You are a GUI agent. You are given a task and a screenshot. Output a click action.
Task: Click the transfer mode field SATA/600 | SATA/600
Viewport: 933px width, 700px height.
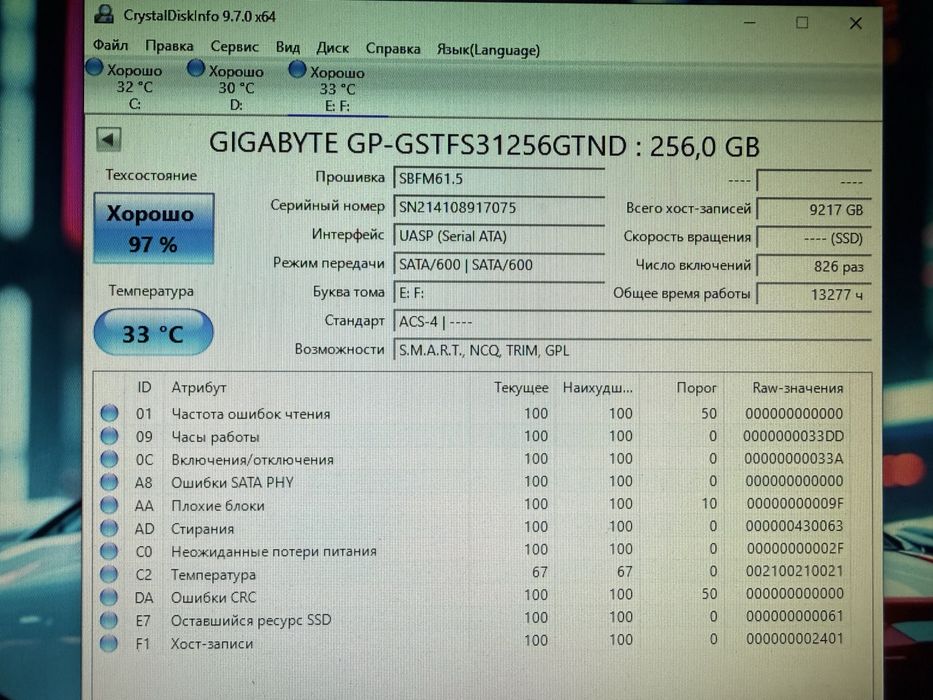(x=499, y=264)
